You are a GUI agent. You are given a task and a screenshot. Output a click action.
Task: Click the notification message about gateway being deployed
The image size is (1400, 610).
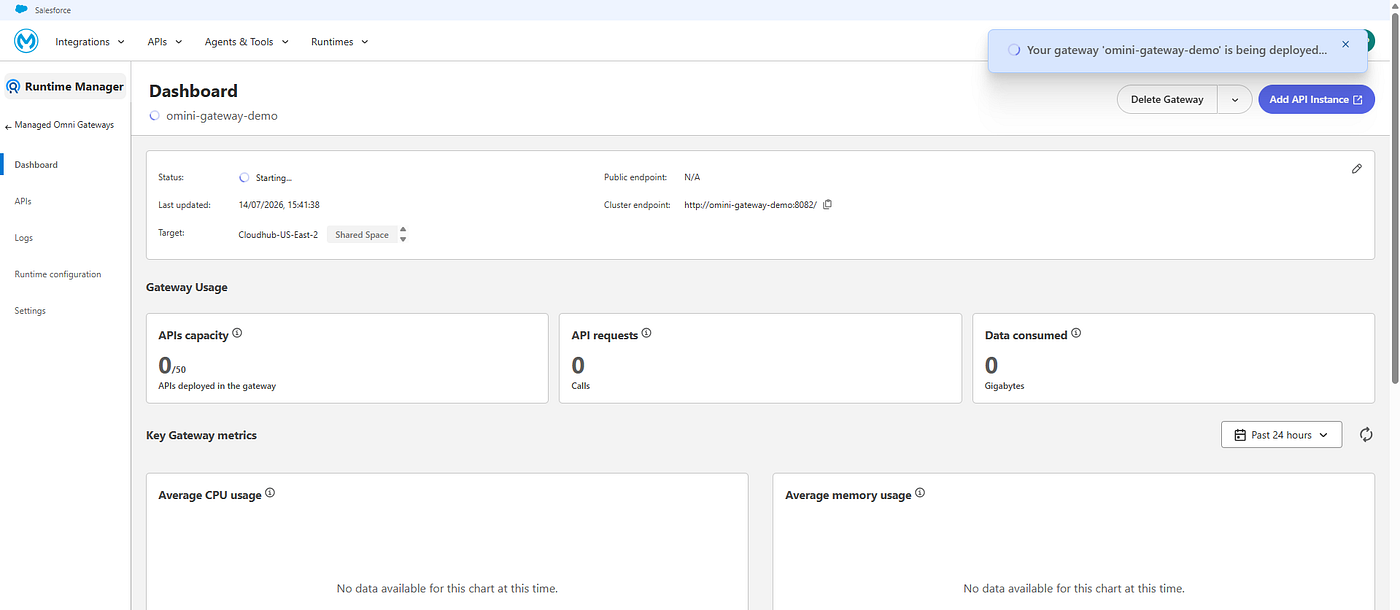[x=1177, y=49]
